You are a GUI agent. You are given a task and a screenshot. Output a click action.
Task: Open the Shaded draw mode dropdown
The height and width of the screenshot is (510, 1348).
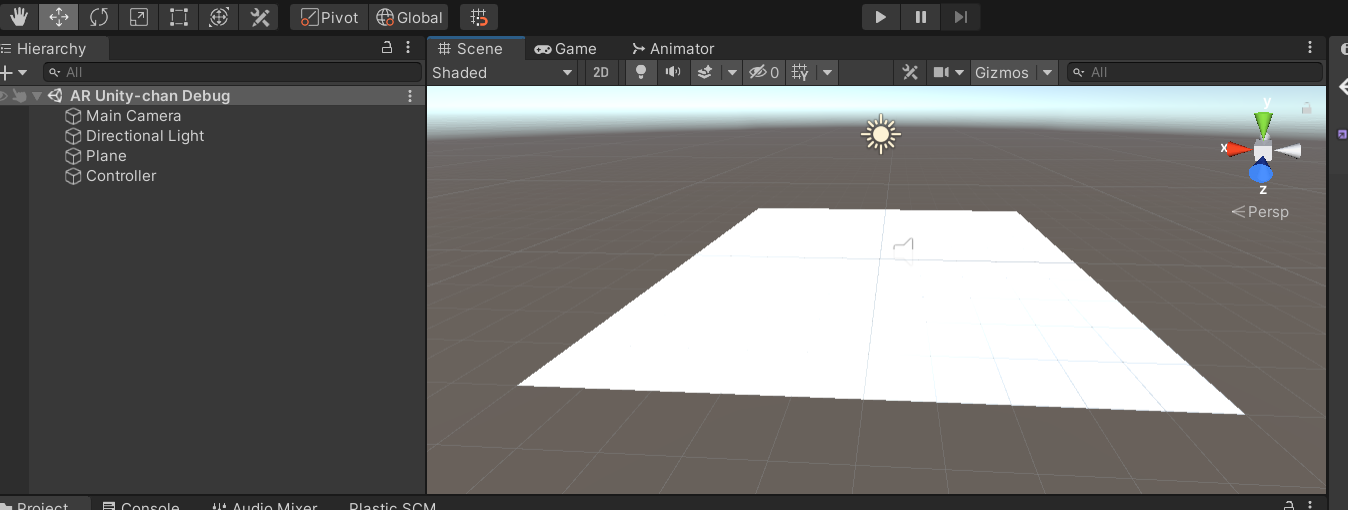[503, 72]
